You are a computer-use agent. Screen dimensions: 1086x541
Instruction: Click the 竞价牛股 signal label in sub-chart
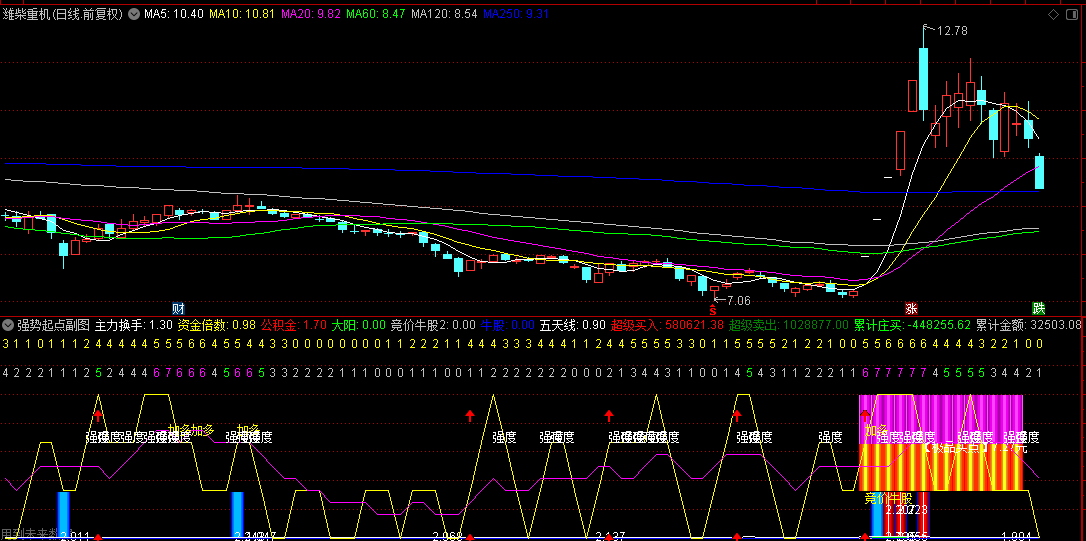coord(888,498)
